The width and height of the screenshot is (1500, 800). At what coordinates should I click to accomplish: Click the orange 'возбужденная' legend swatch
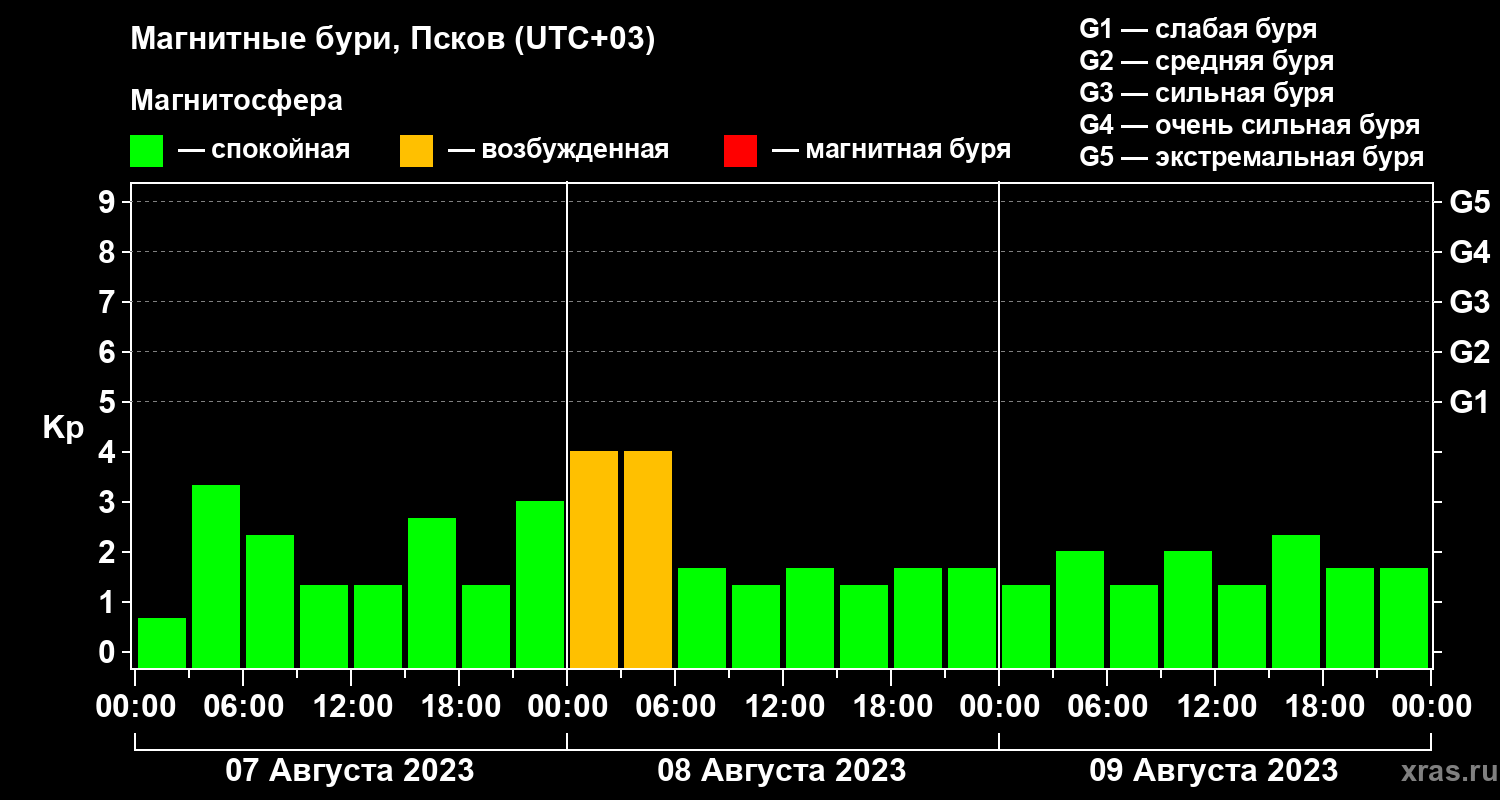(x=416, y=151)
